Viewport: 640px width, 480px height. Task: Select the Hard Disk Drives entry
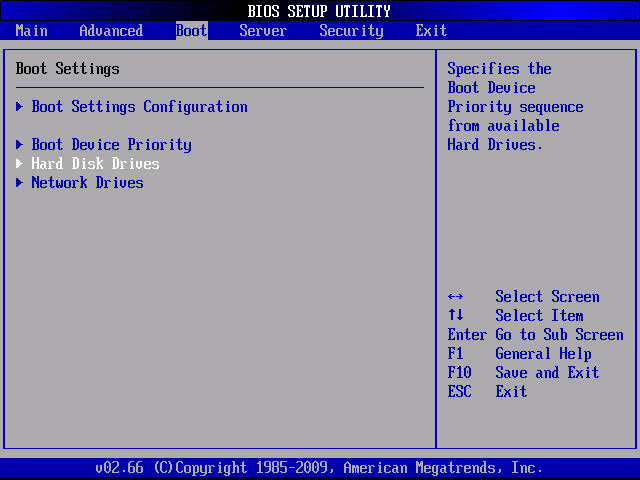pyautogui.click(x=96, y=164)
